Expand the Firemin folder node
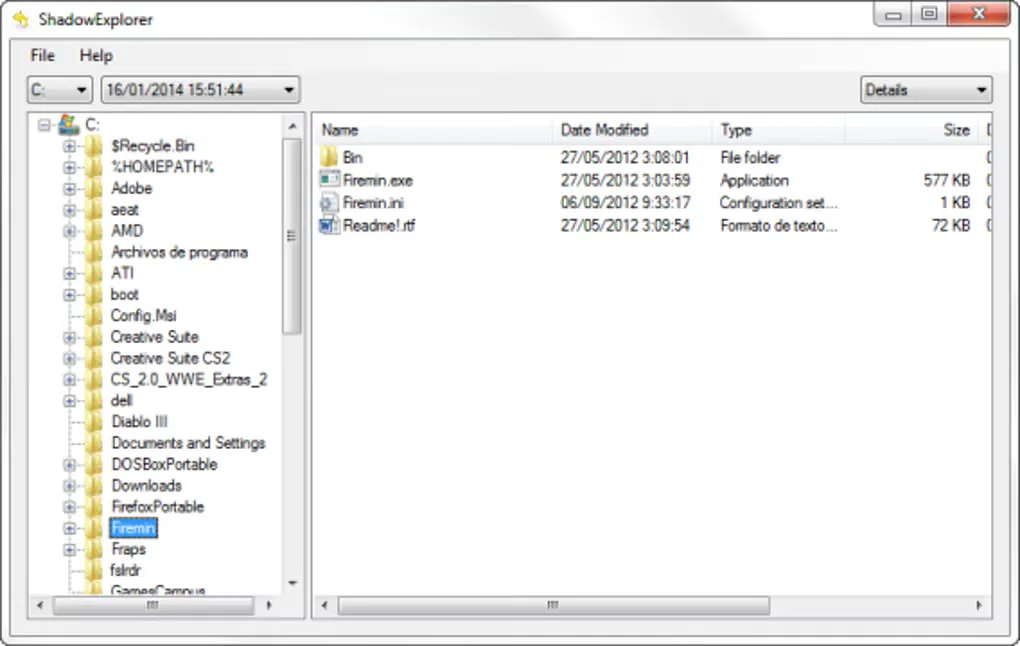Image resolution: width=1020 pixels, height=646 pixels. pyautogui.click(x=69, y=528)
